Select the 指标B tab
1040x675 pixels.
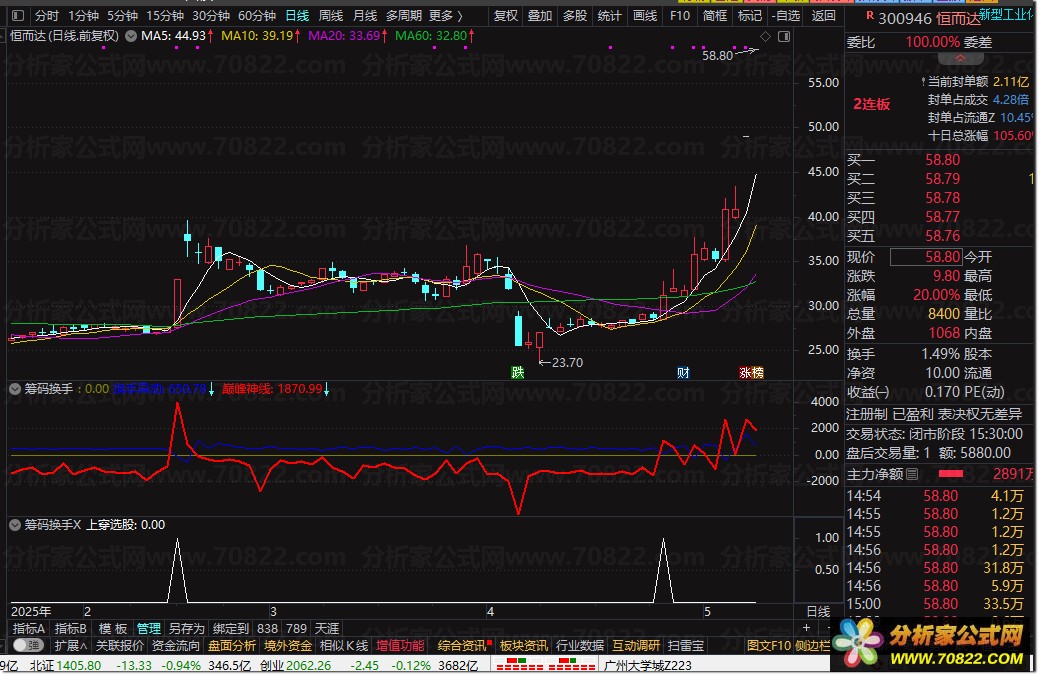70,629
